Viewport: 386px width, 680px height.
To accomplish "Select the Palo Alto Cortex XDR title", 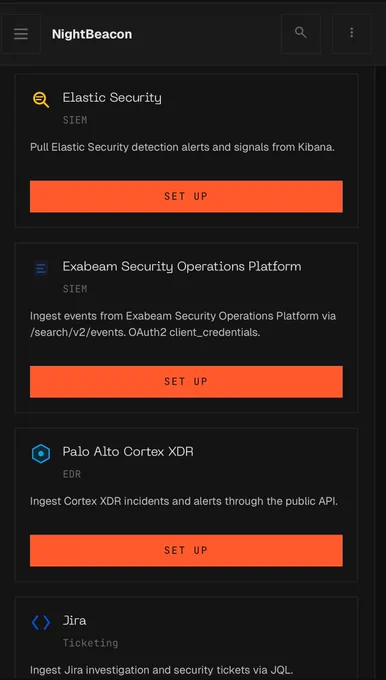I will tap(128, 452).
